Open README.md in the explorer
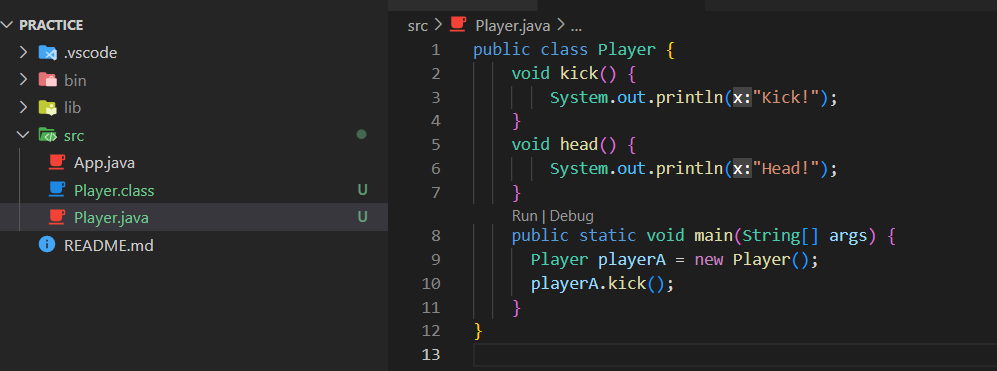997x371 pixels. pos(109,245)
